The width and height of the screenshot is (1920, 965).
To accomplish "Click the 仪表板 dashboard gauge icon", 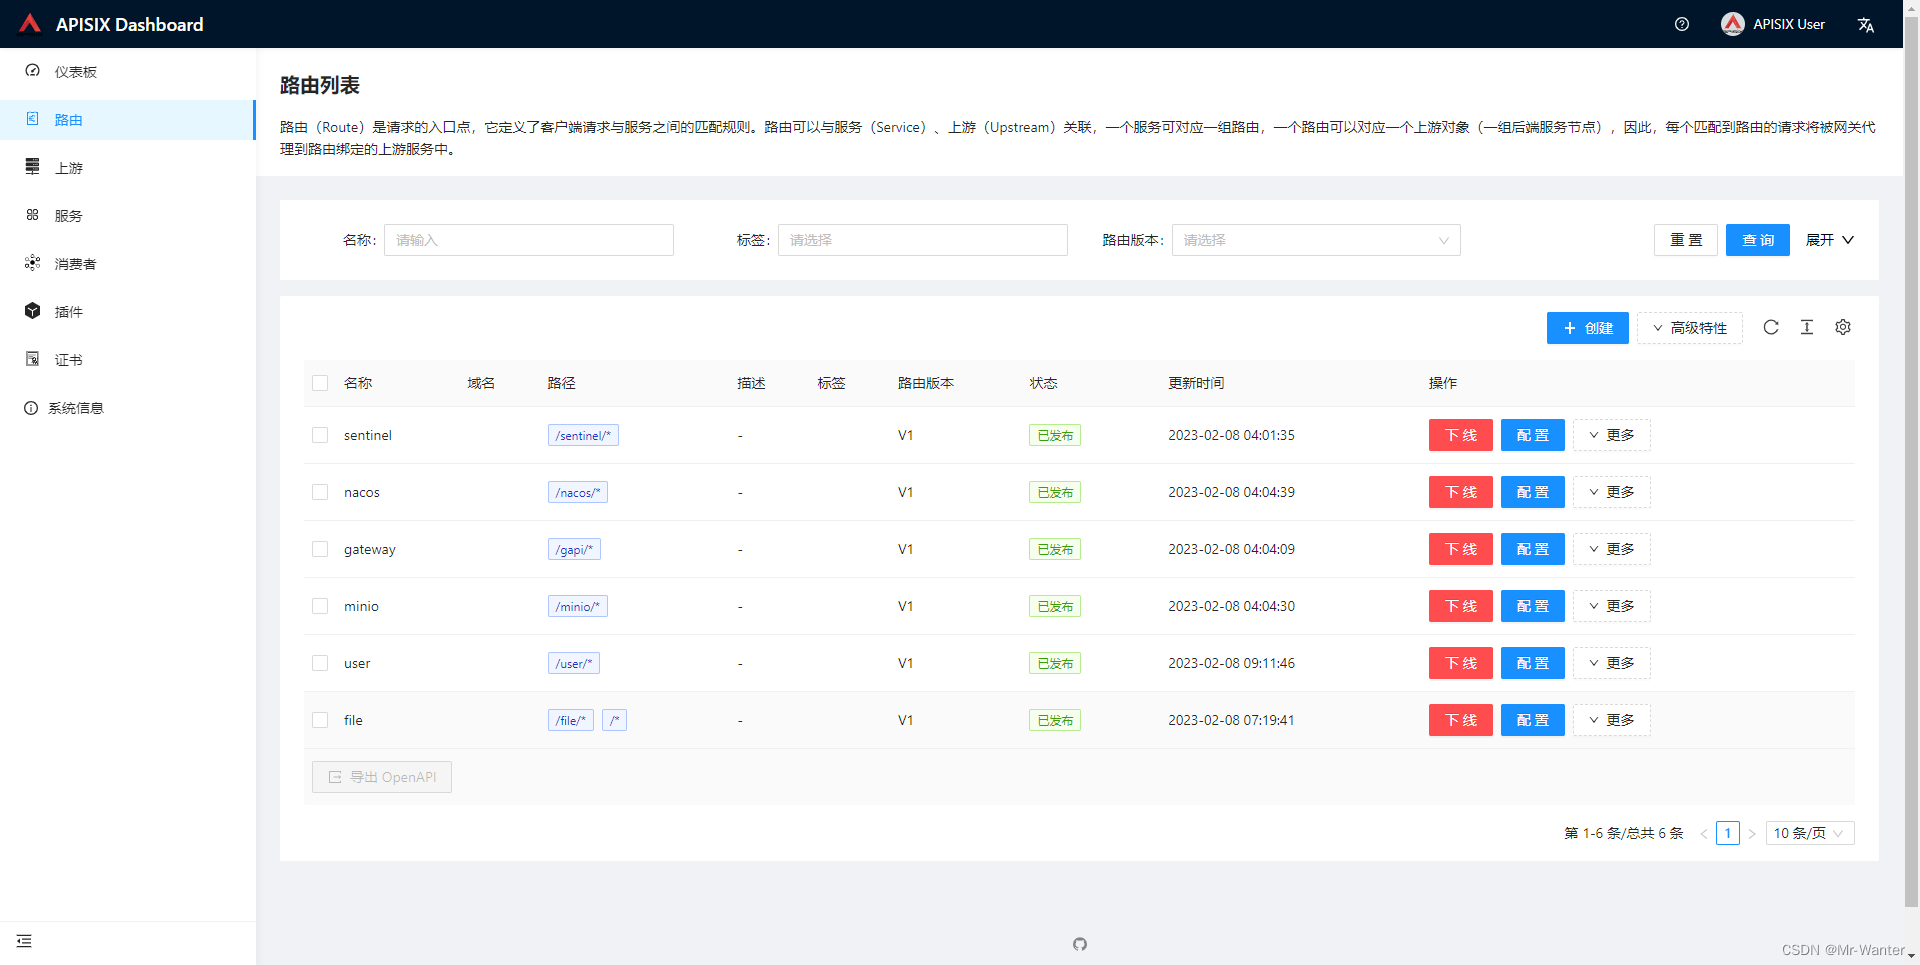I will coord(32,71).
